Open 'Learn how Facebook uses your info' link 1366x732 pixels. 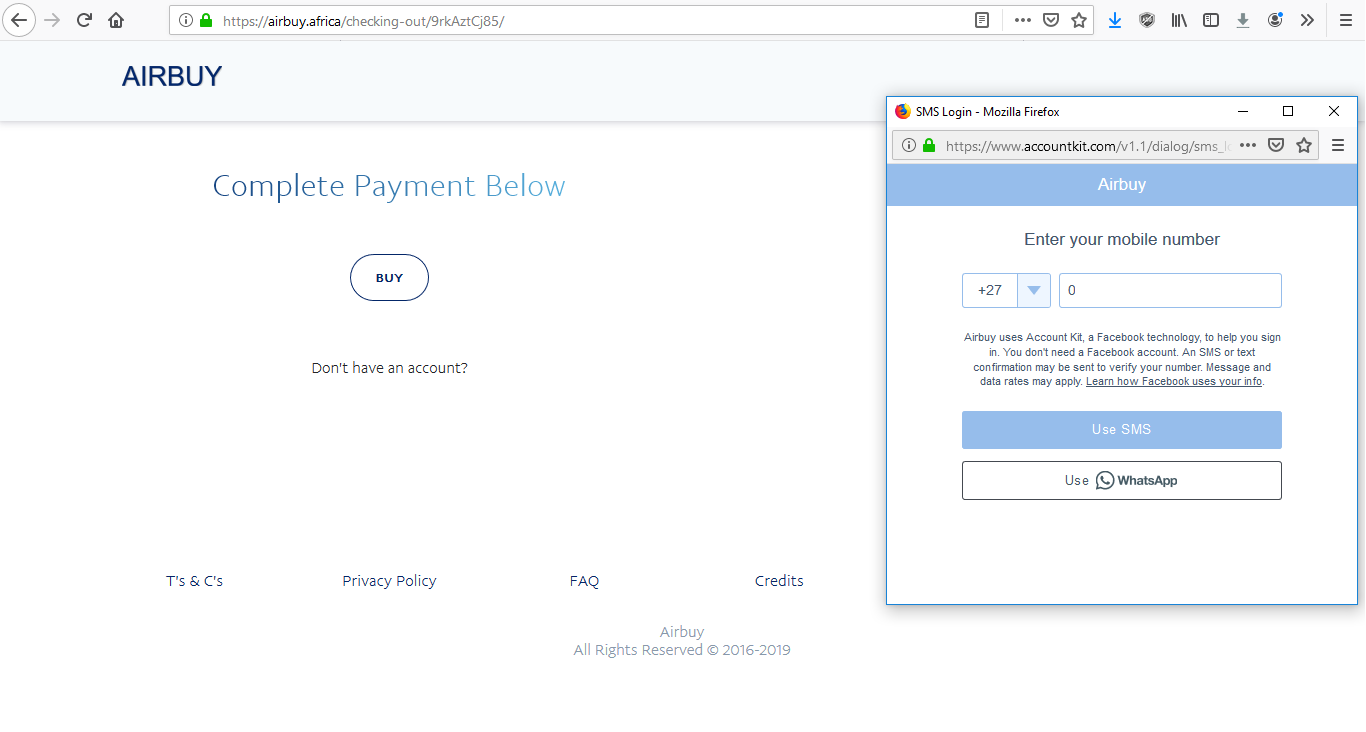tap(1174, 382)
